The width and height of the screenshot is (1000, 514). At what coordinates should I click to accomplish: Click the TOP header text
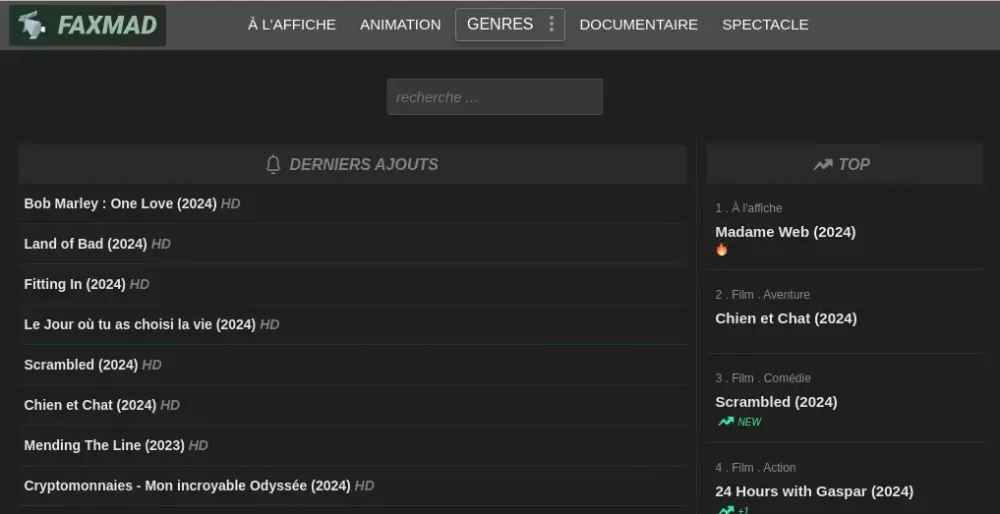[x=854, y=165]
